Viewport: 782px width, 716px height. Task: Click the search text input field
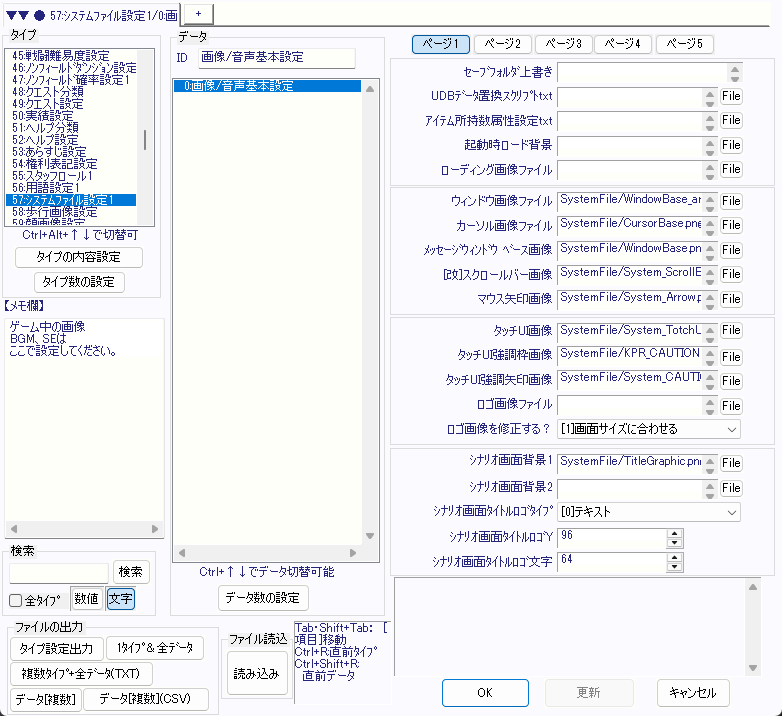(x=59, y=572)
